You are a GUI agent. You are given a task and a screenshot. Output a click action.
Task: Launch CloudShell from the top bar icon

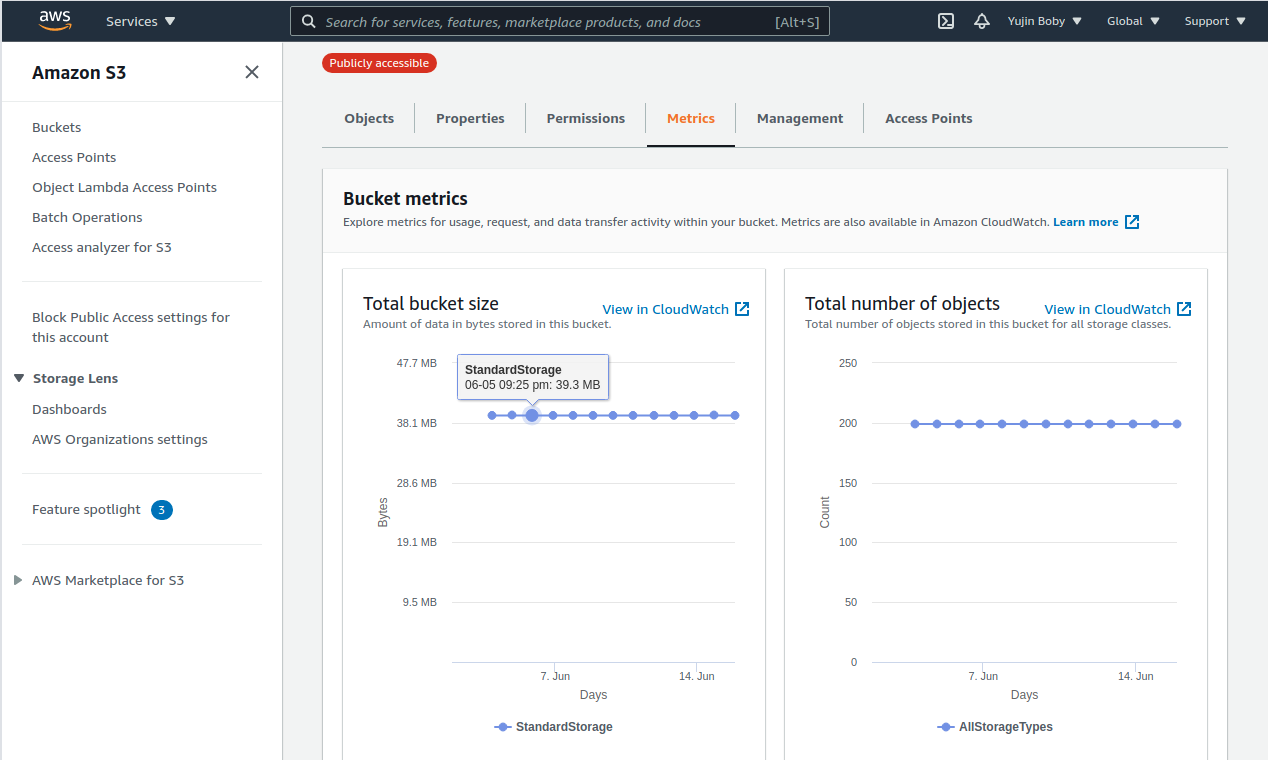pyautogui.click(x=945, y=20)
